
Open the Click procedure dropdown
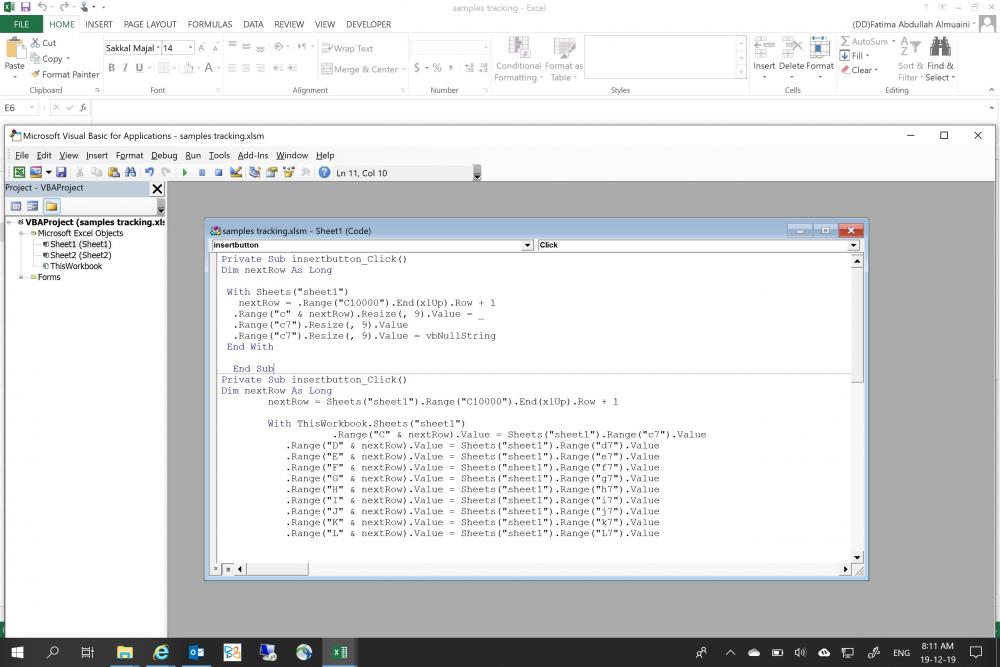coord(853,245)
